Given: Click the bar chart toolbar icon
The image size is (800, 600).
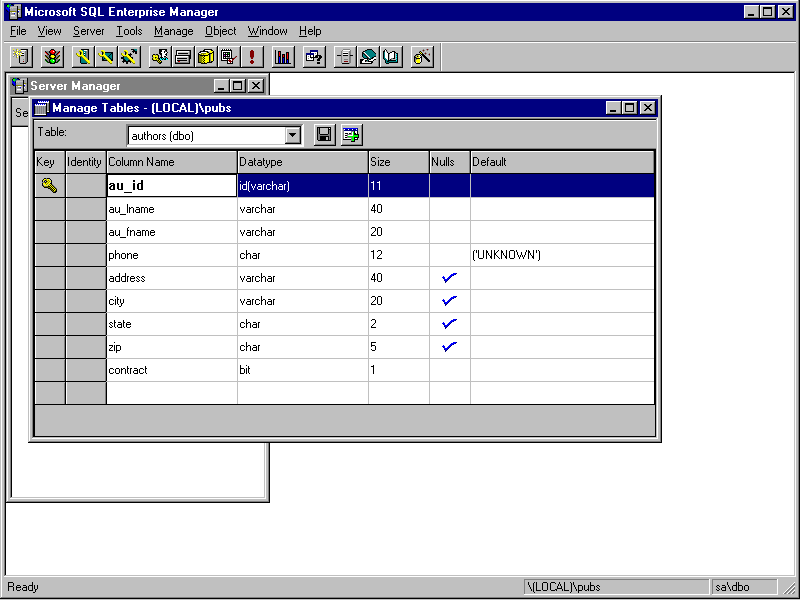Looking at the screenshot, I should click(283, 57).
